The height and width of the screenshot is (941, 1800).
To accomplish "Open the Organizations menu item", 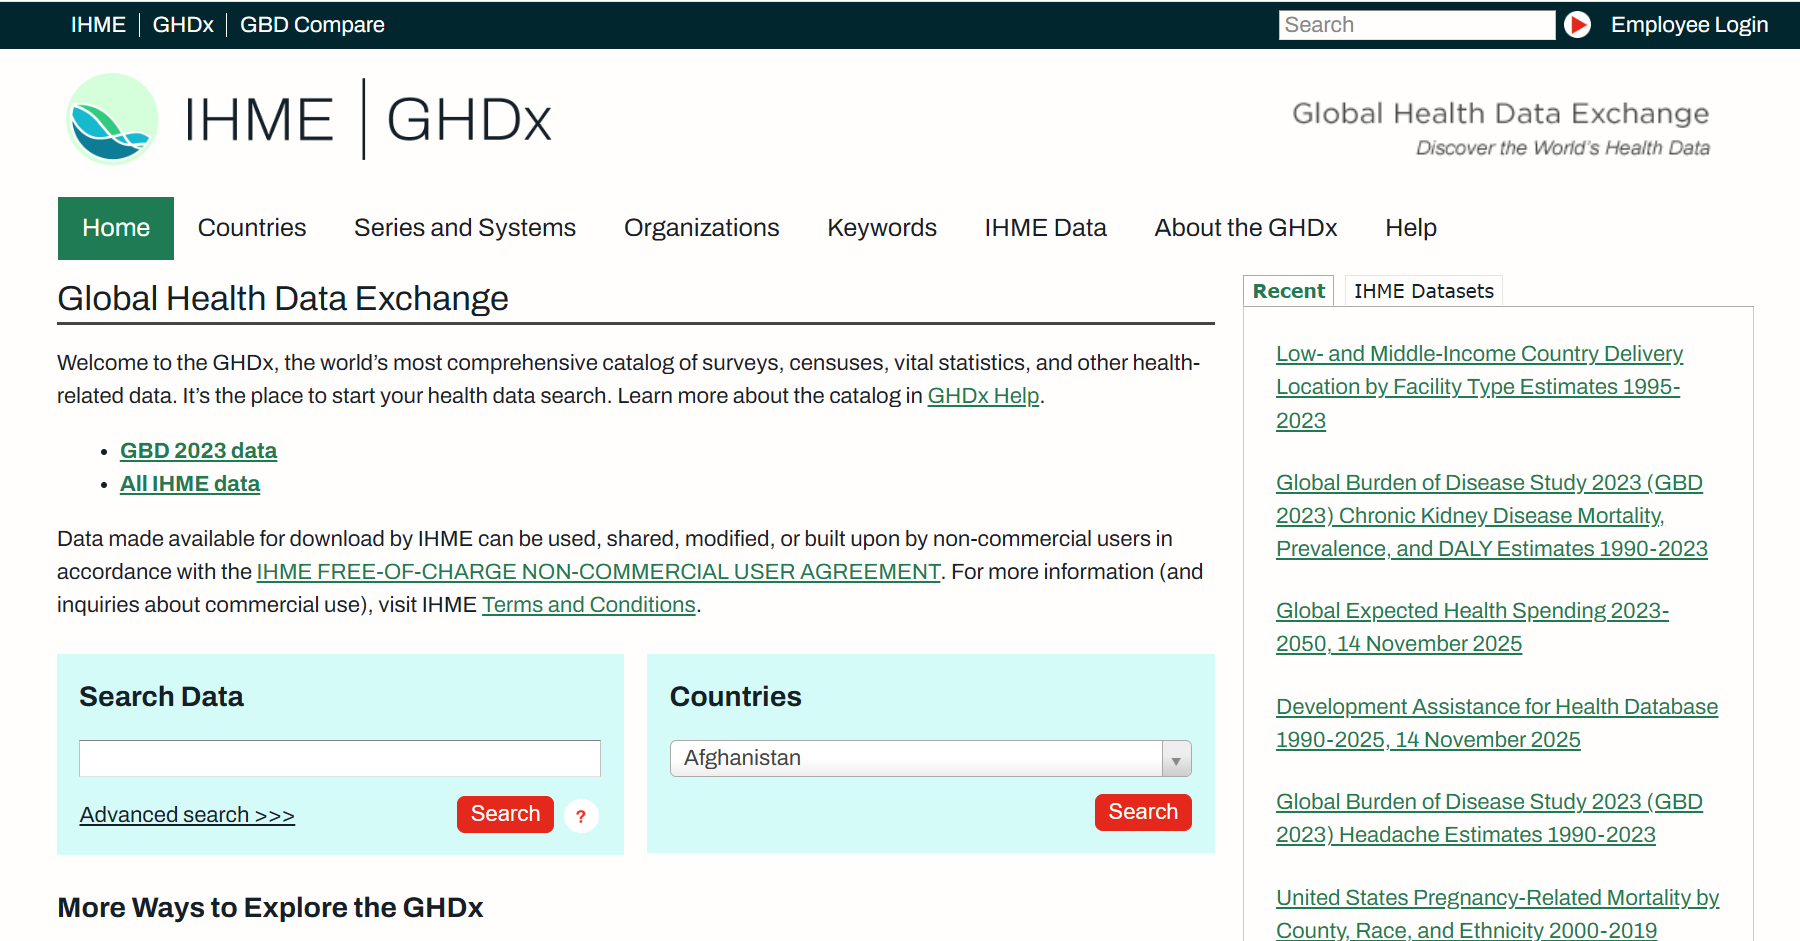I will pyautogui.click(x=702, y=228).
